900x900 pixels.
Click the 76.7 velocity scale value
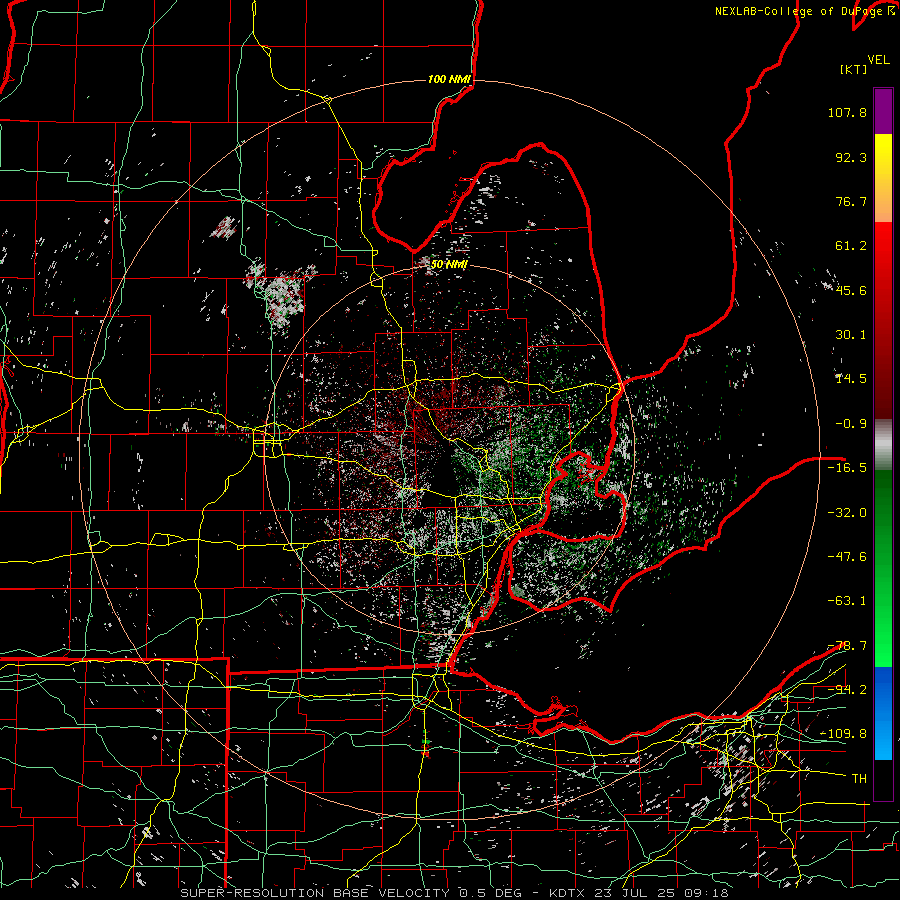(851, 201)
